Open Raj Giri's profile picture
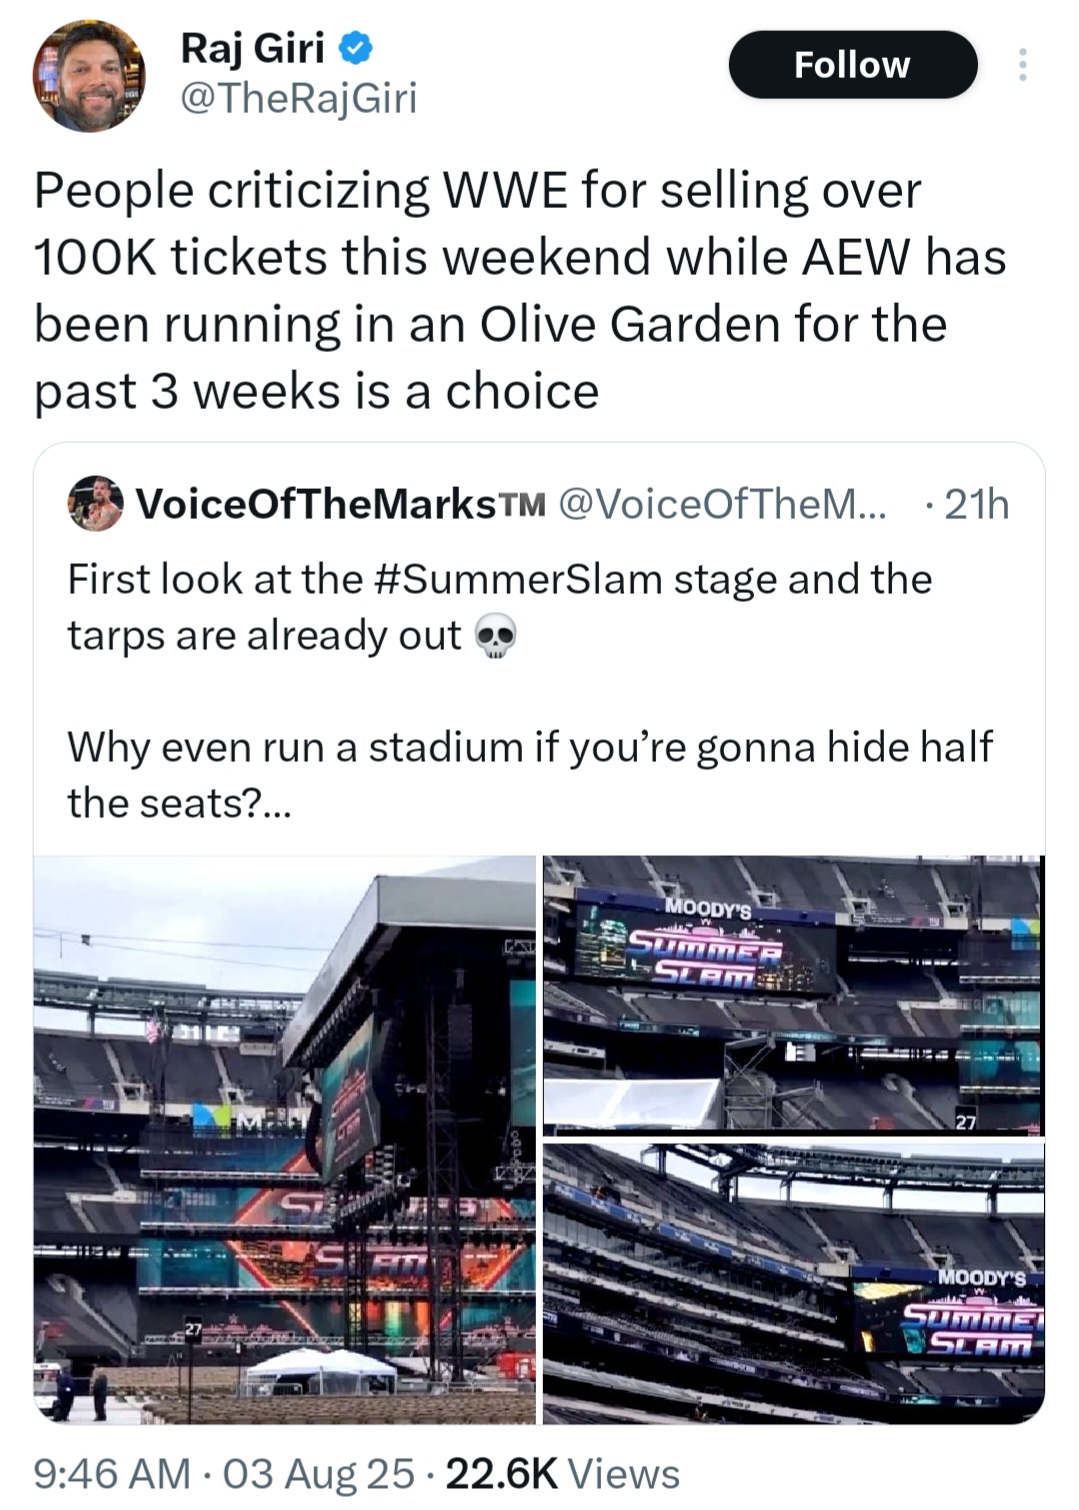 [90, 75]
